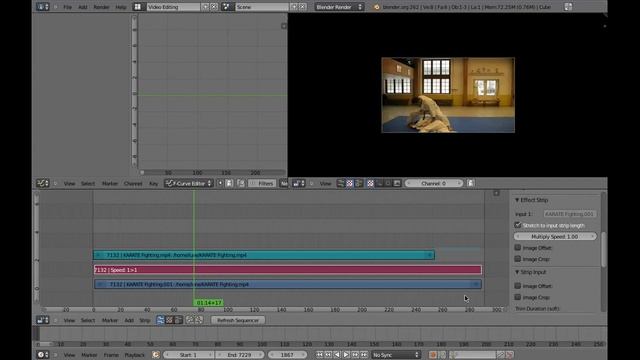640x360 pixels.
Task: Click the green playhead time marker 01:14+17
Action: (209, 303)
